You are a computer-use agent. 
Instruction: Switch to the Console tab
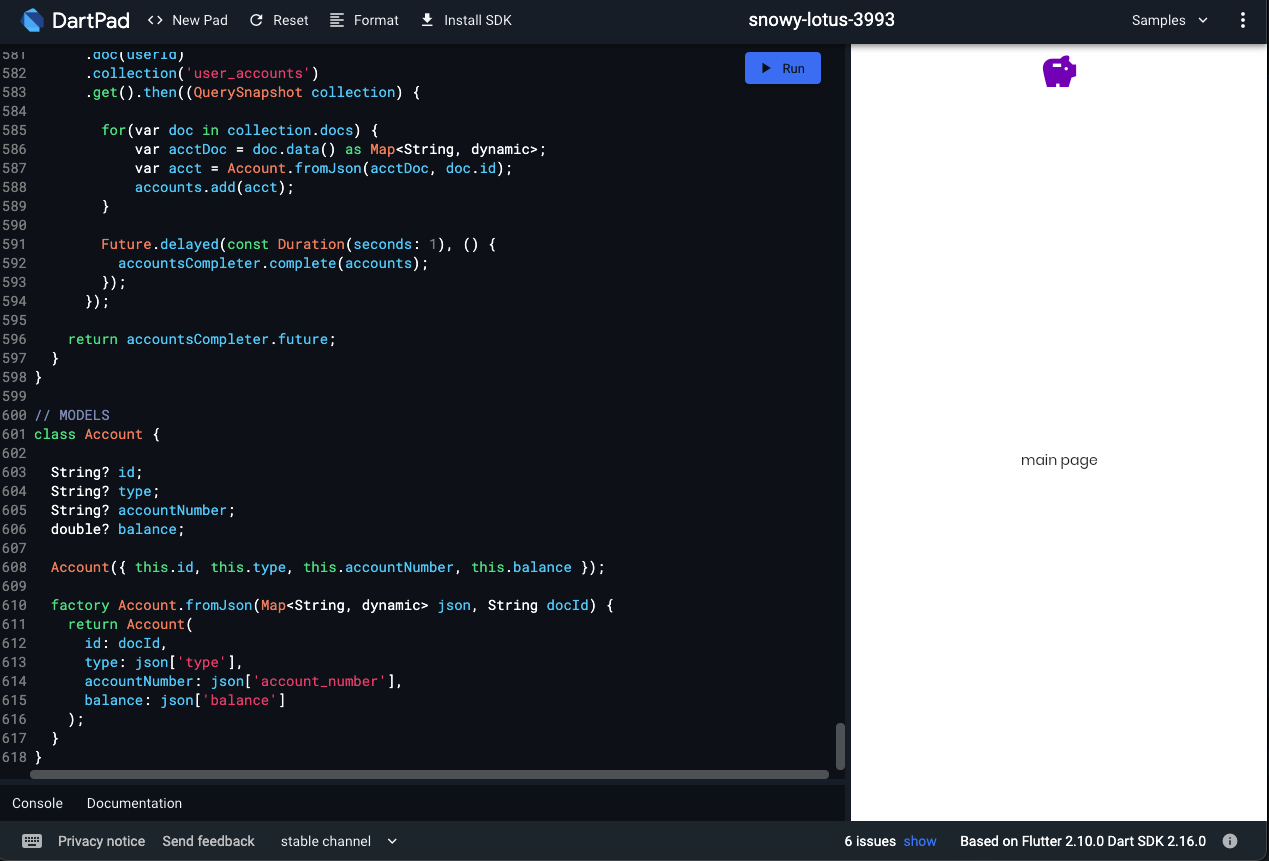[x=37, y=803]
